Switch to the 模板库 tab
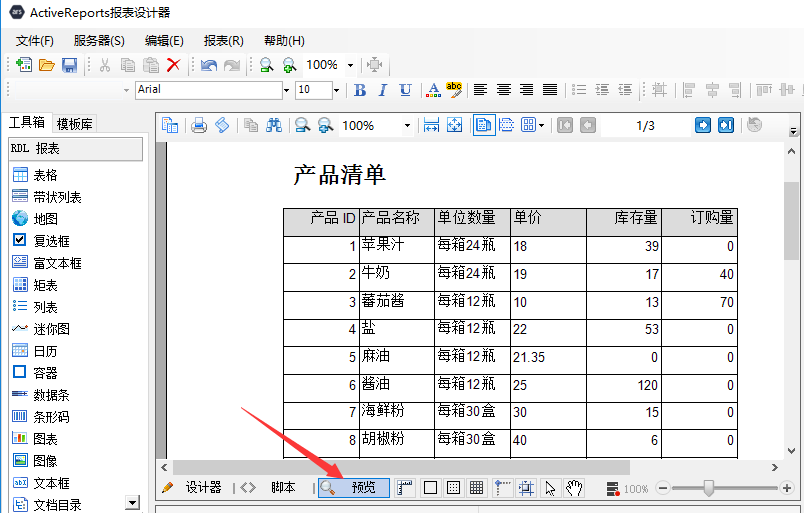 point(75,124)
